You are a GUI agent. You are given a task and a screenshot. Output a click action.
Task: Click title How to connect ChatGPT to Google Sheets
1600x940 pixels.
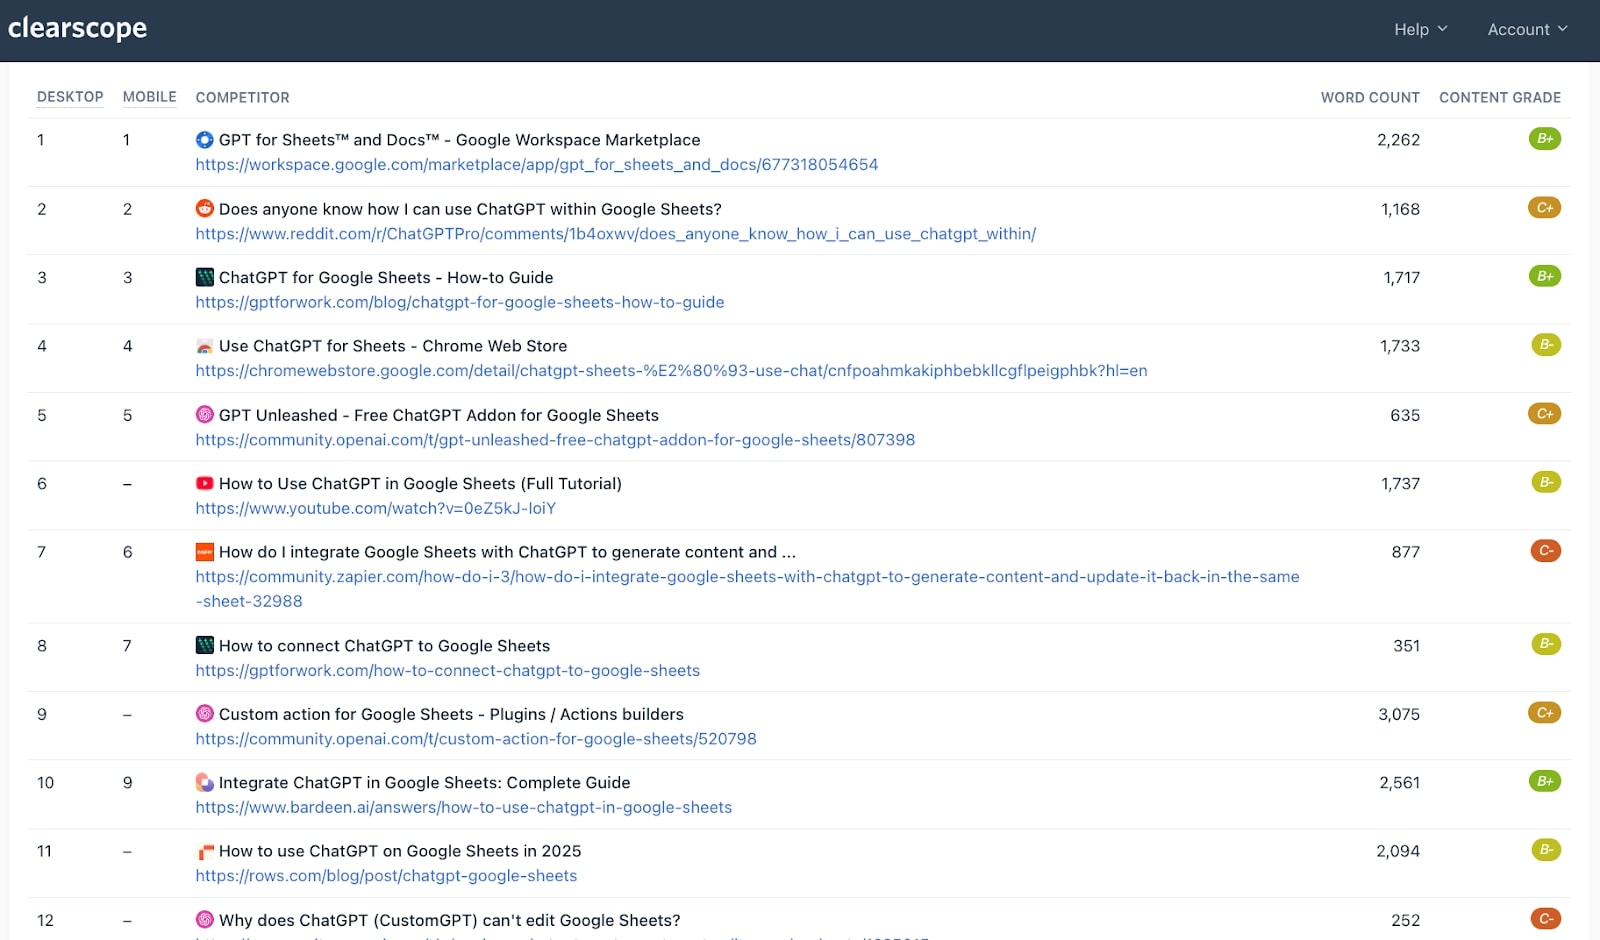tap(384, 646)
